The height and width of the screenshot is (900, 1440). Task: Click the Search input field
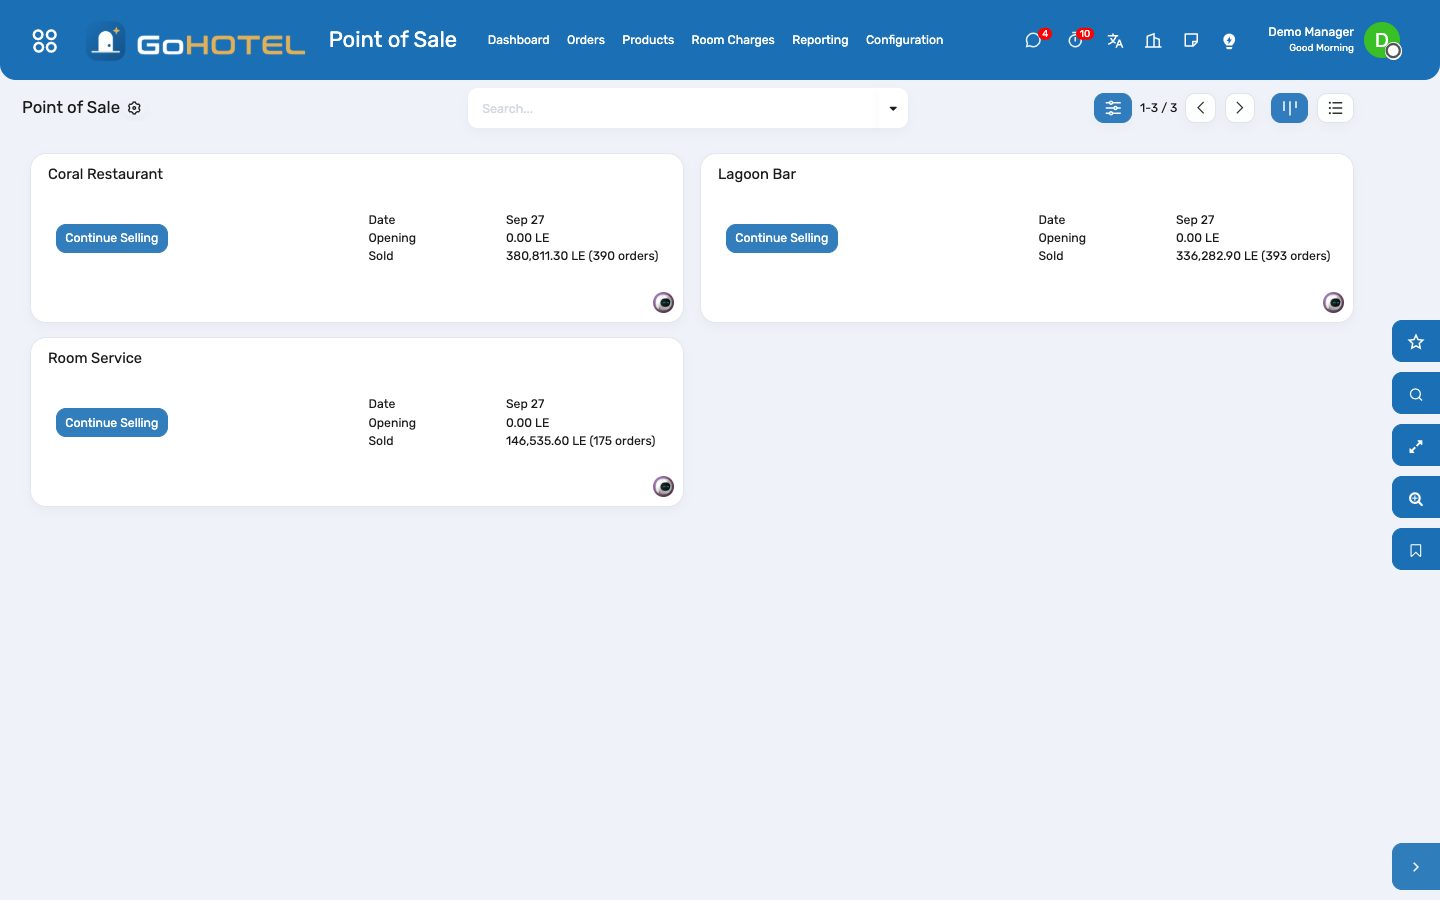(x=673, y=108)
